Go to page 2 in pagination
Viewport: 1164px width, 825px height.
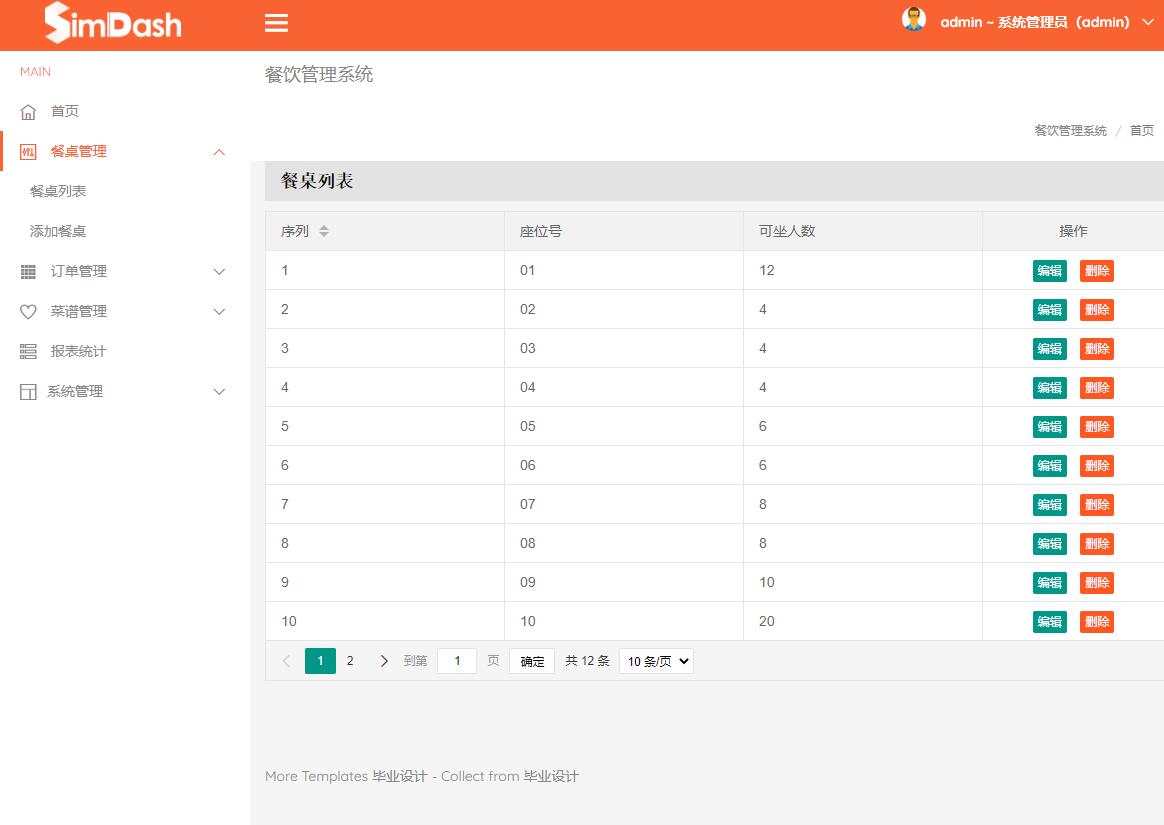[350, 660]
